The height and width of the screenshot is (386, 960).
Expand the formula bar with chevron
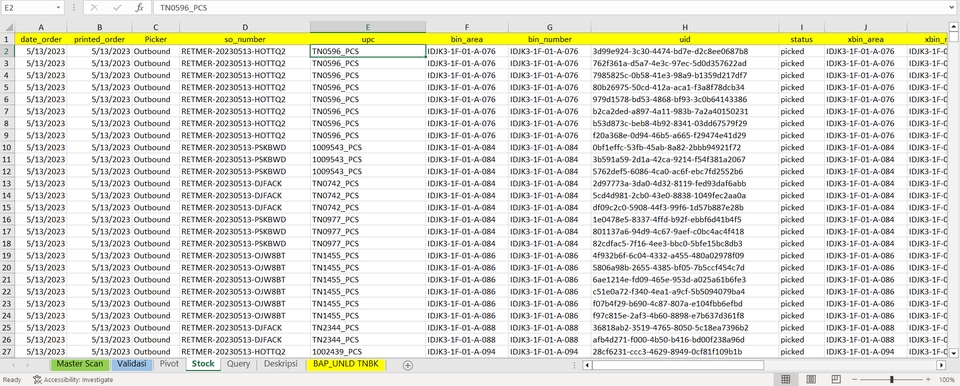[x=950, y=7]
